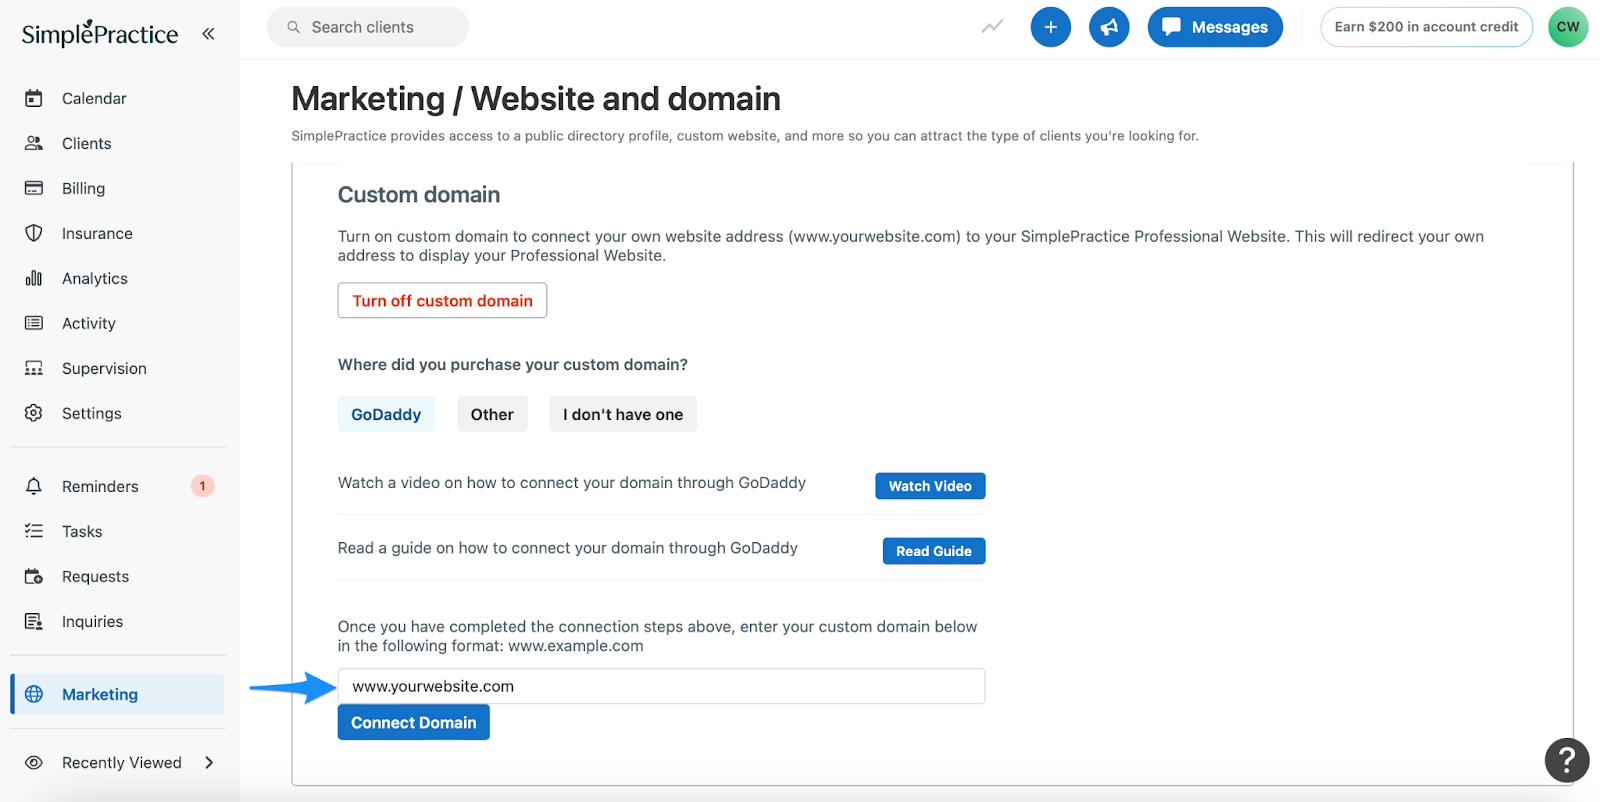Click the Connect Domain button
Image resolution: width=1600 pixels, height=802 pixels.
414,722
